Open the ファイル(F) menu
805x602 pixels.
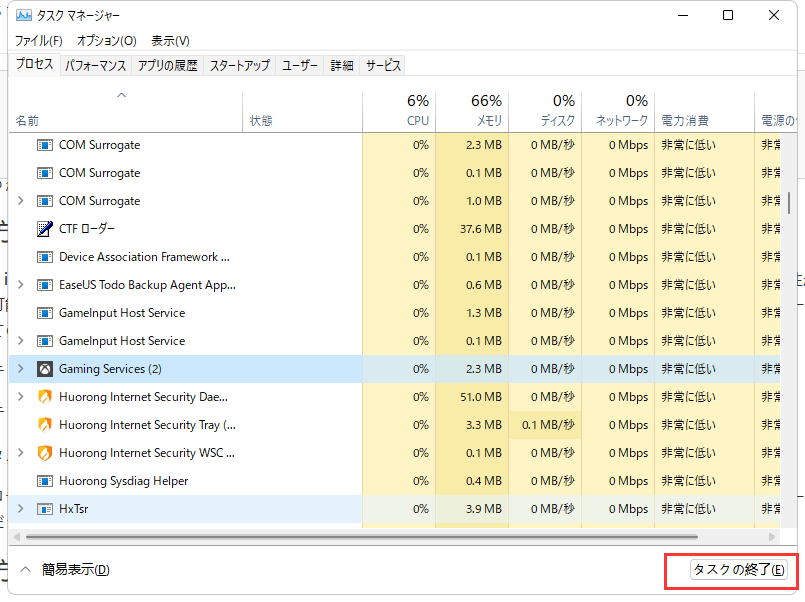pyautogui.click(x=38, y=41)
